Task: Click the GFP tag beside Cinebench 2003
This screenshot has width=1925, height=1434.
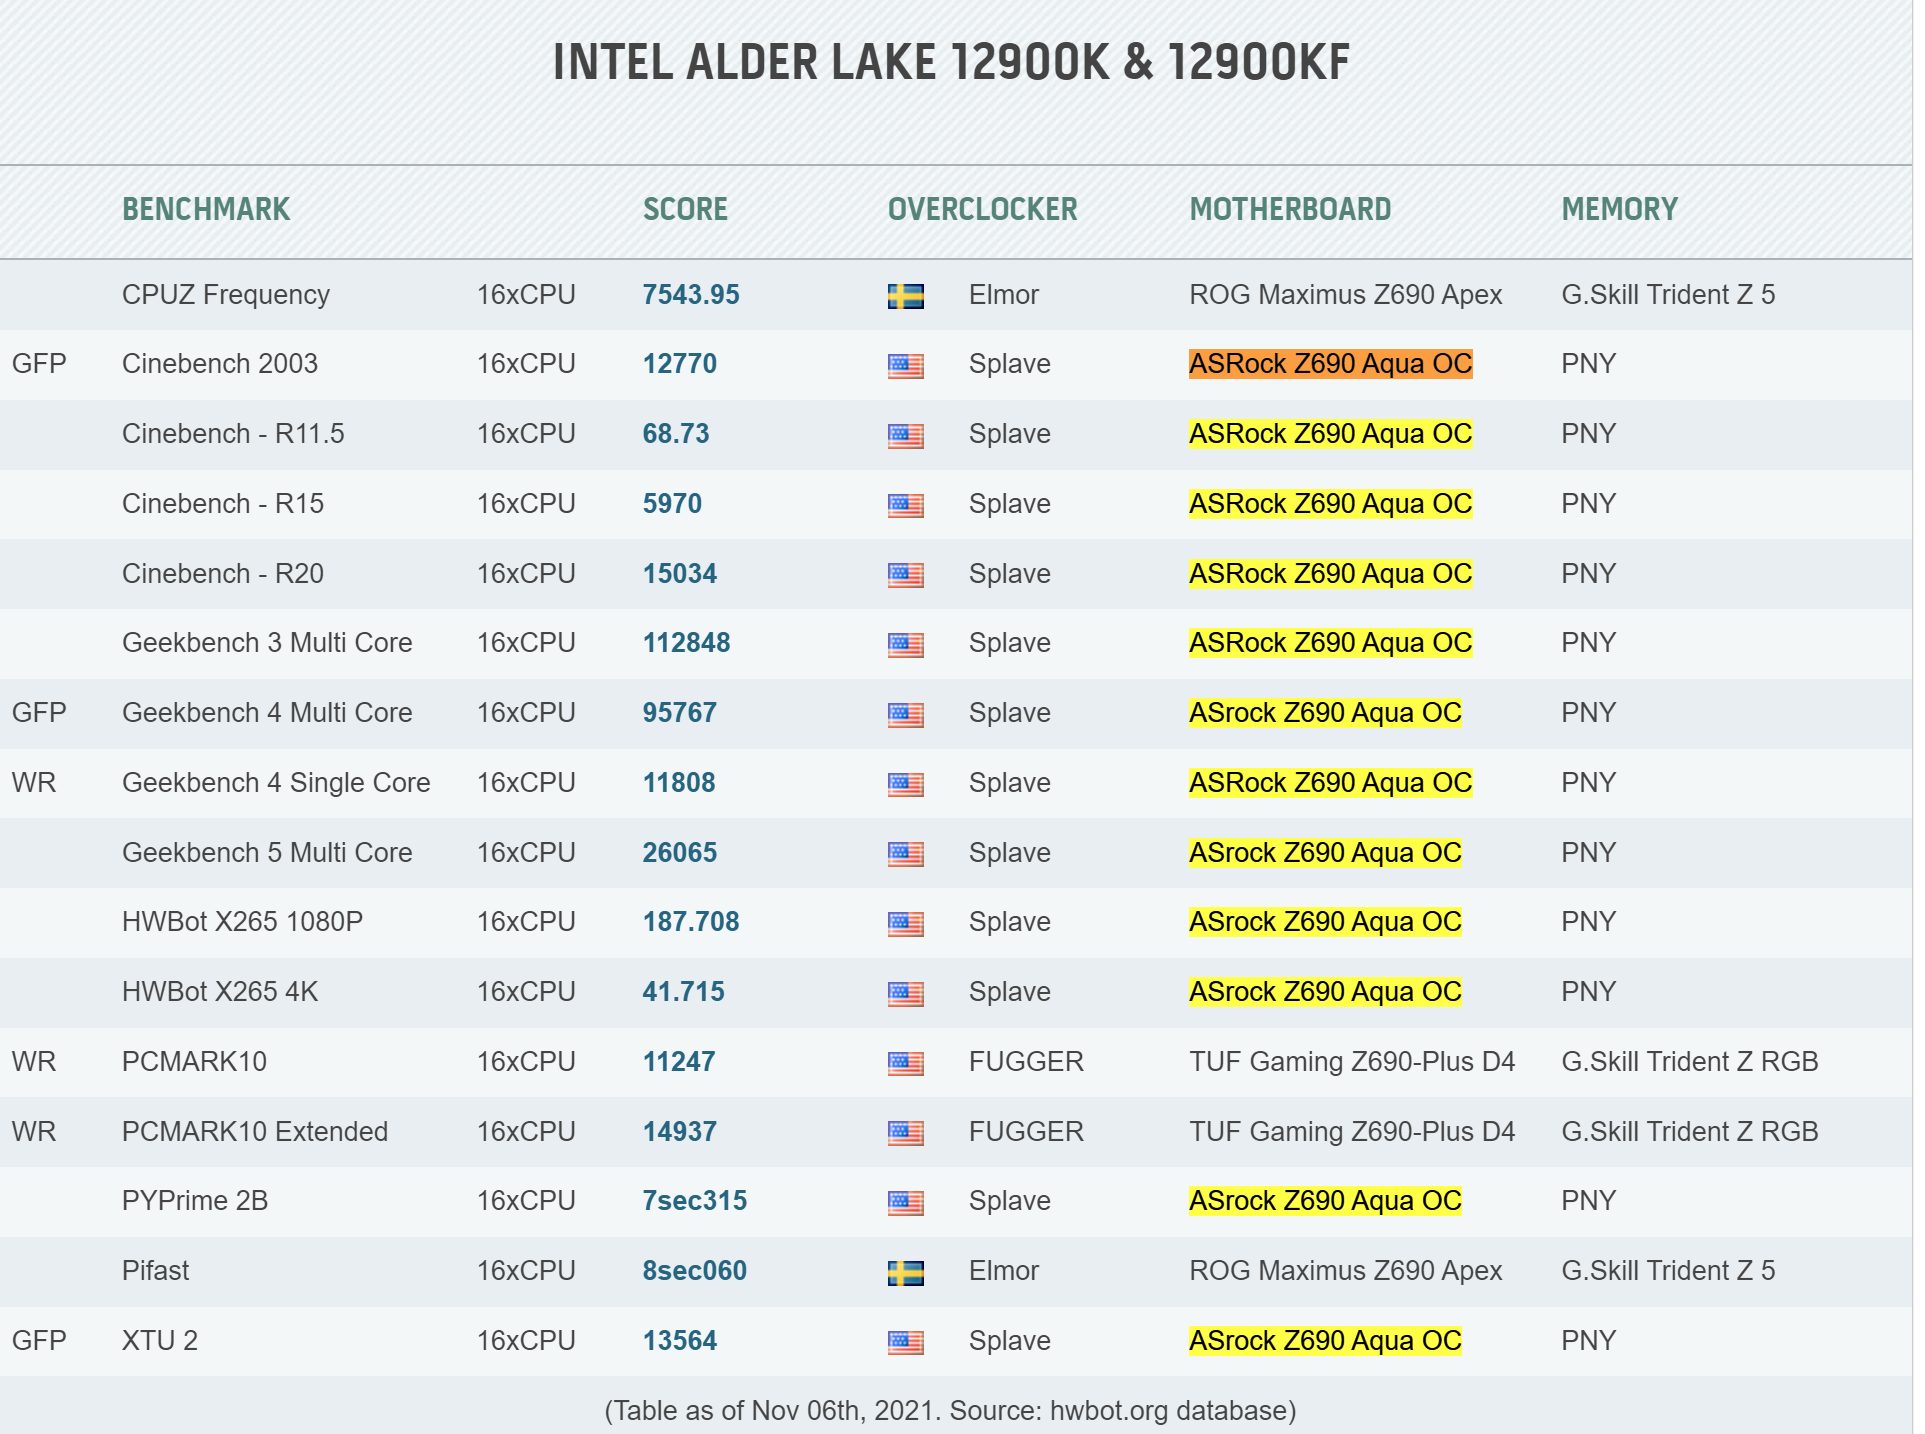Action: point(39,364)
